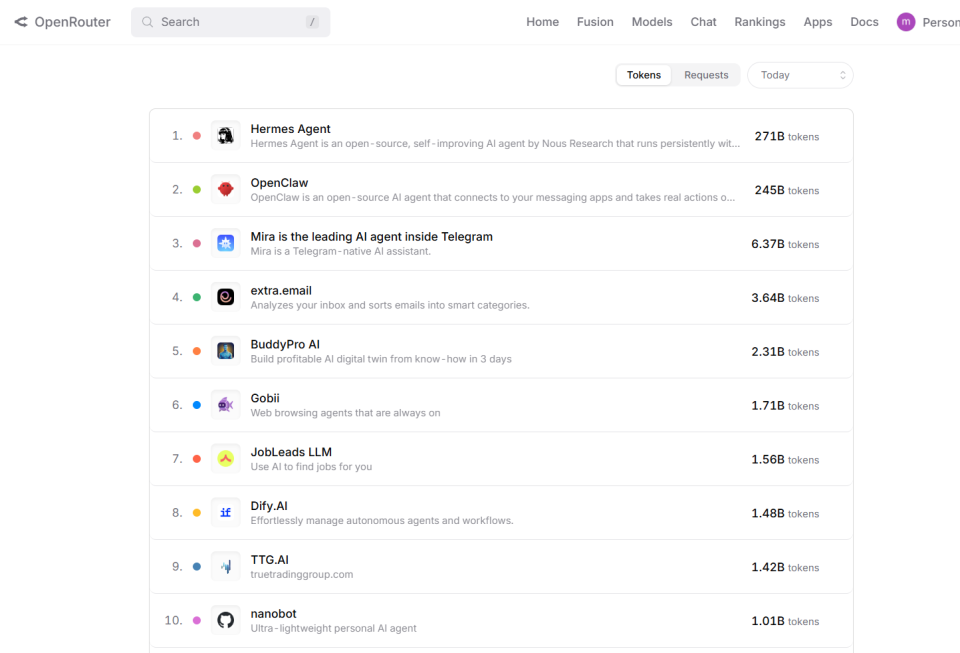The image size is (960, 653).
Task: Click the 1.01B tokens value
Action: tap(786, 621)
